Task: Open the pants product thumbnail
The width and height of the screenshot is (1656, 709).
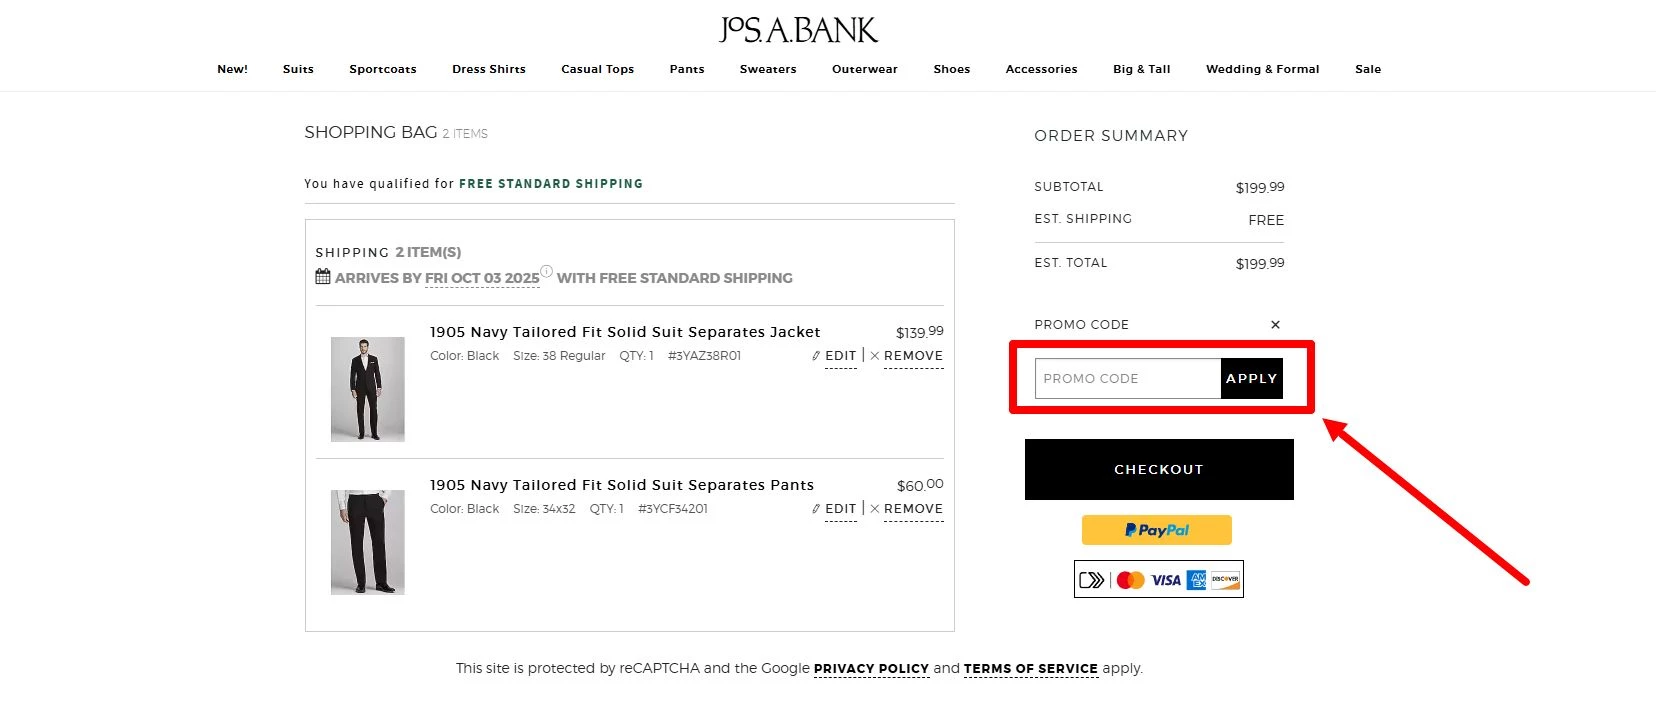Action: pos(368,542)
